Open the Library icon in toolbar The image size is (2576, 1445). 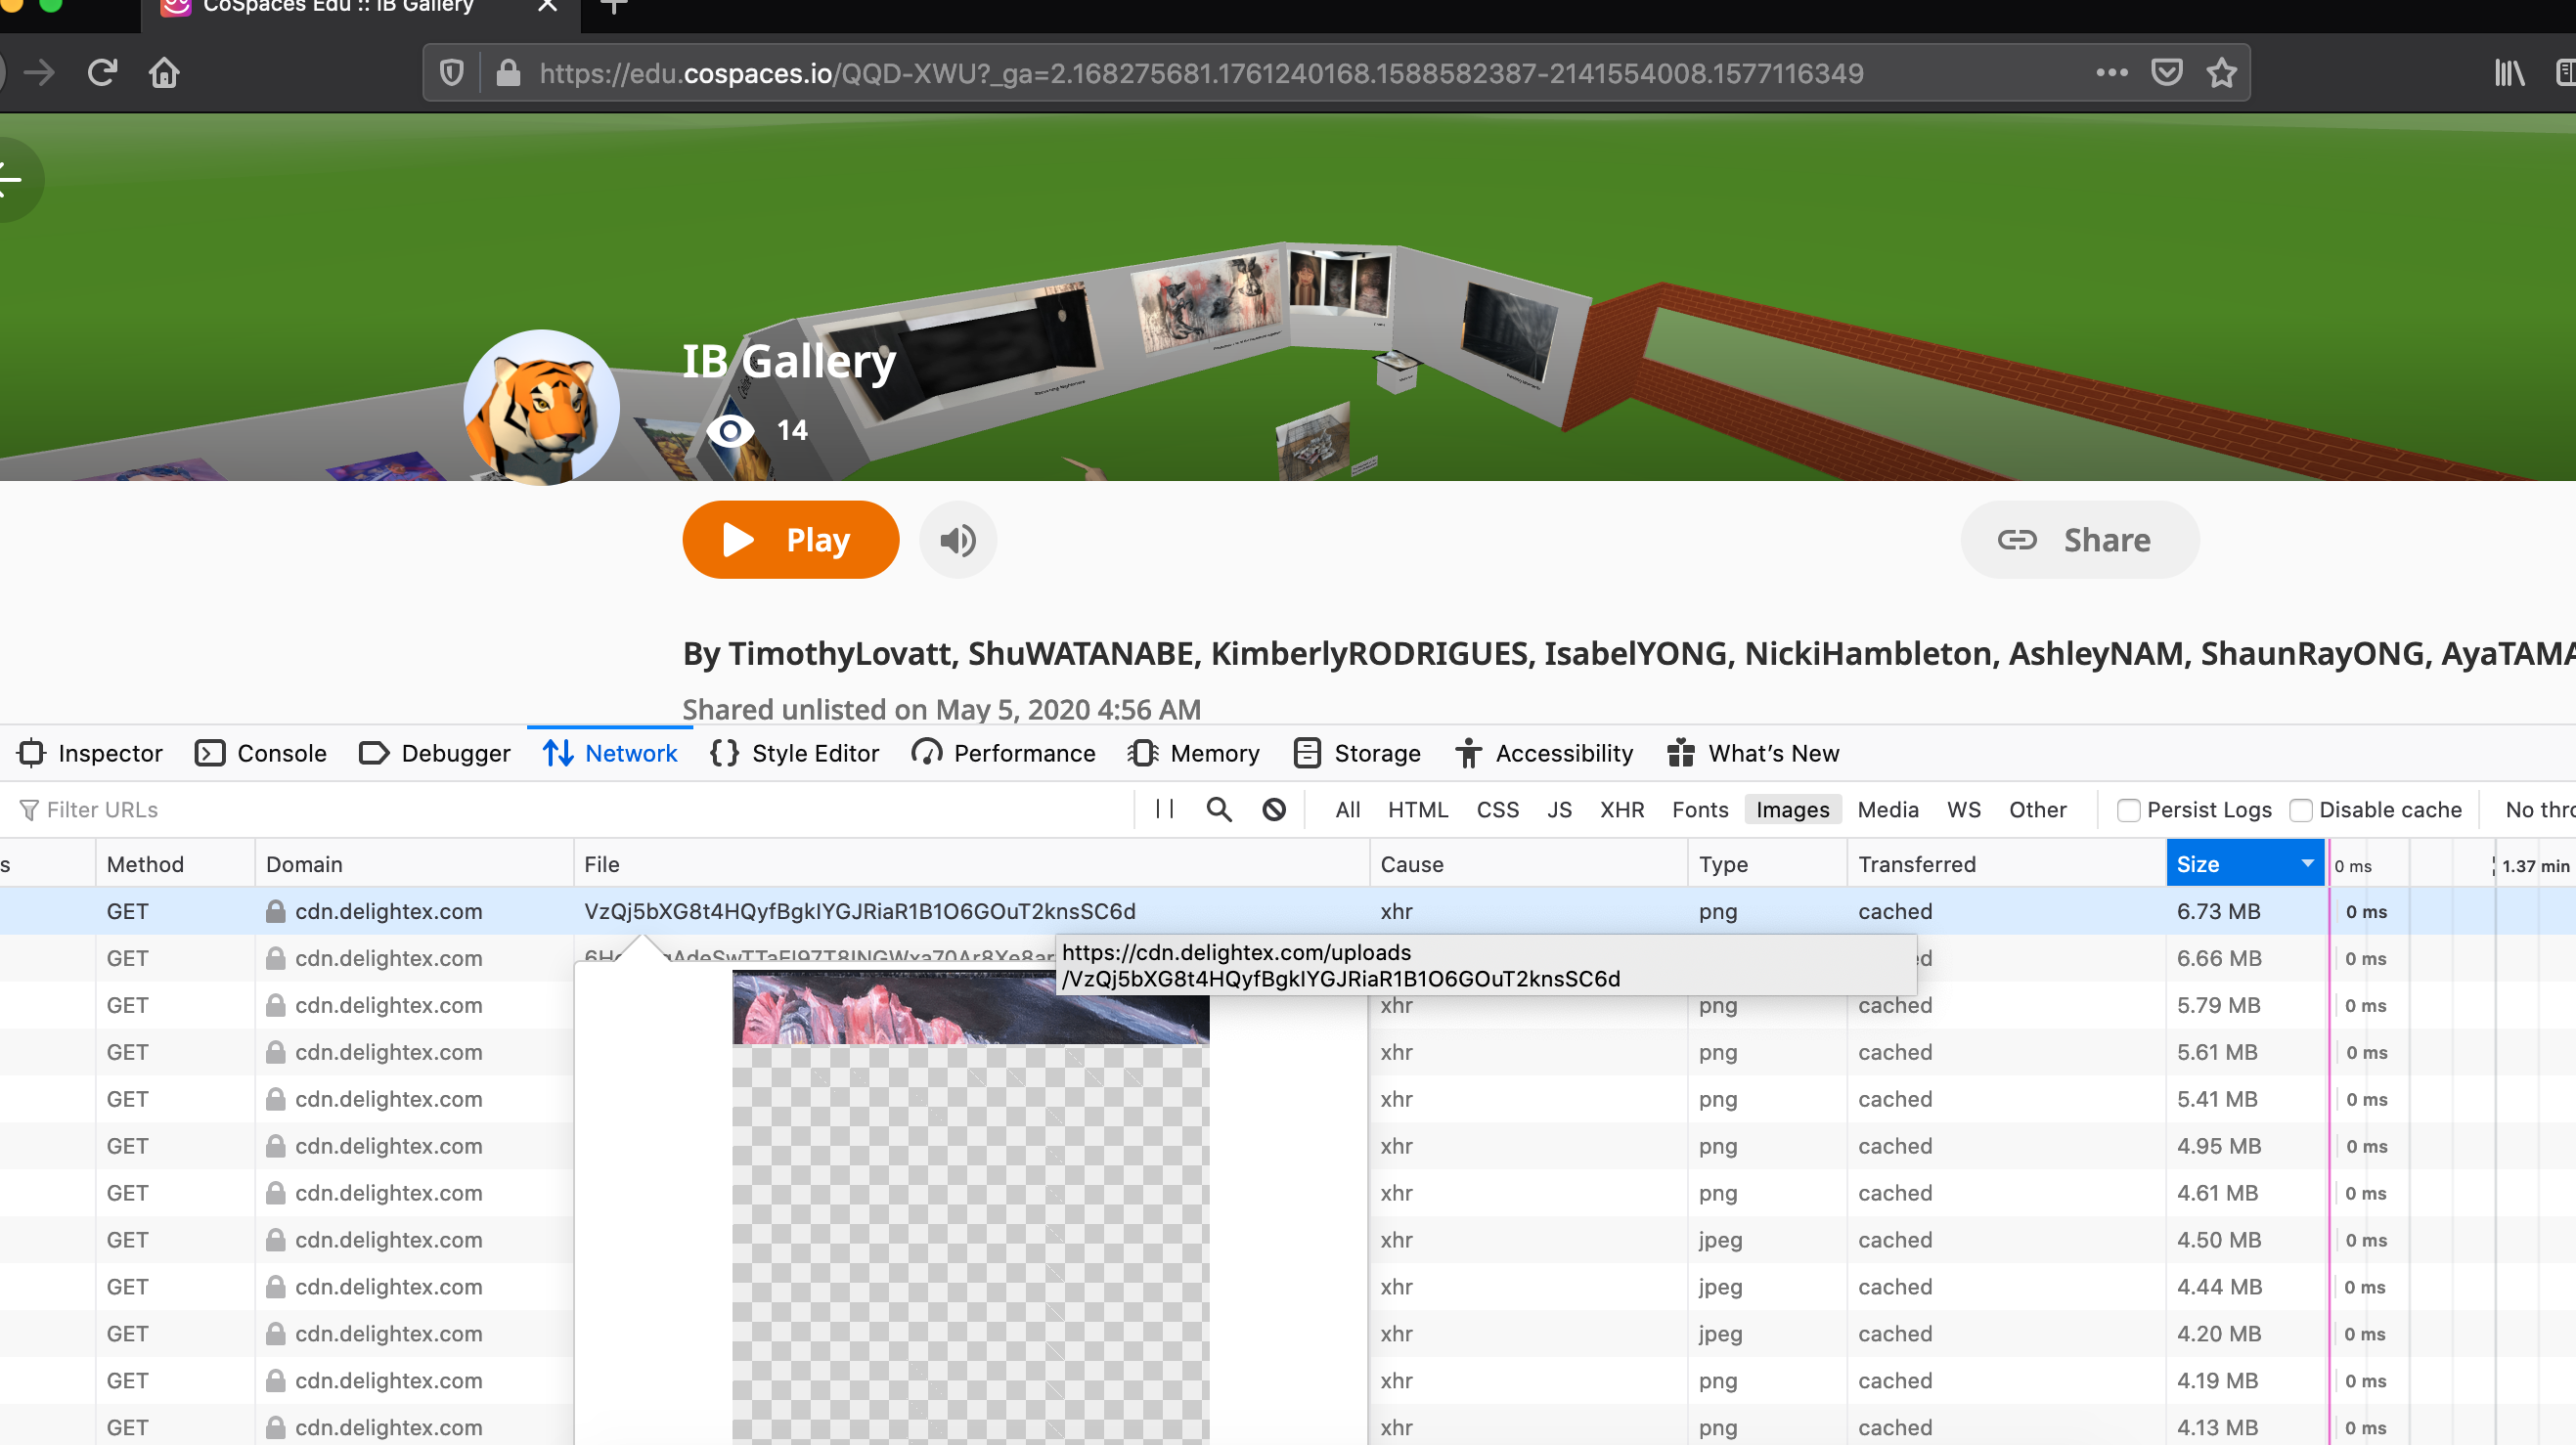[2509, 72]
